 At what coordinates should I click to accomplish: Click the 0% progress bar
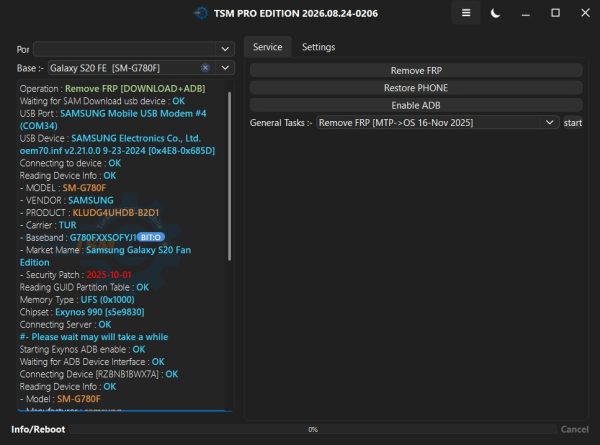313,429
